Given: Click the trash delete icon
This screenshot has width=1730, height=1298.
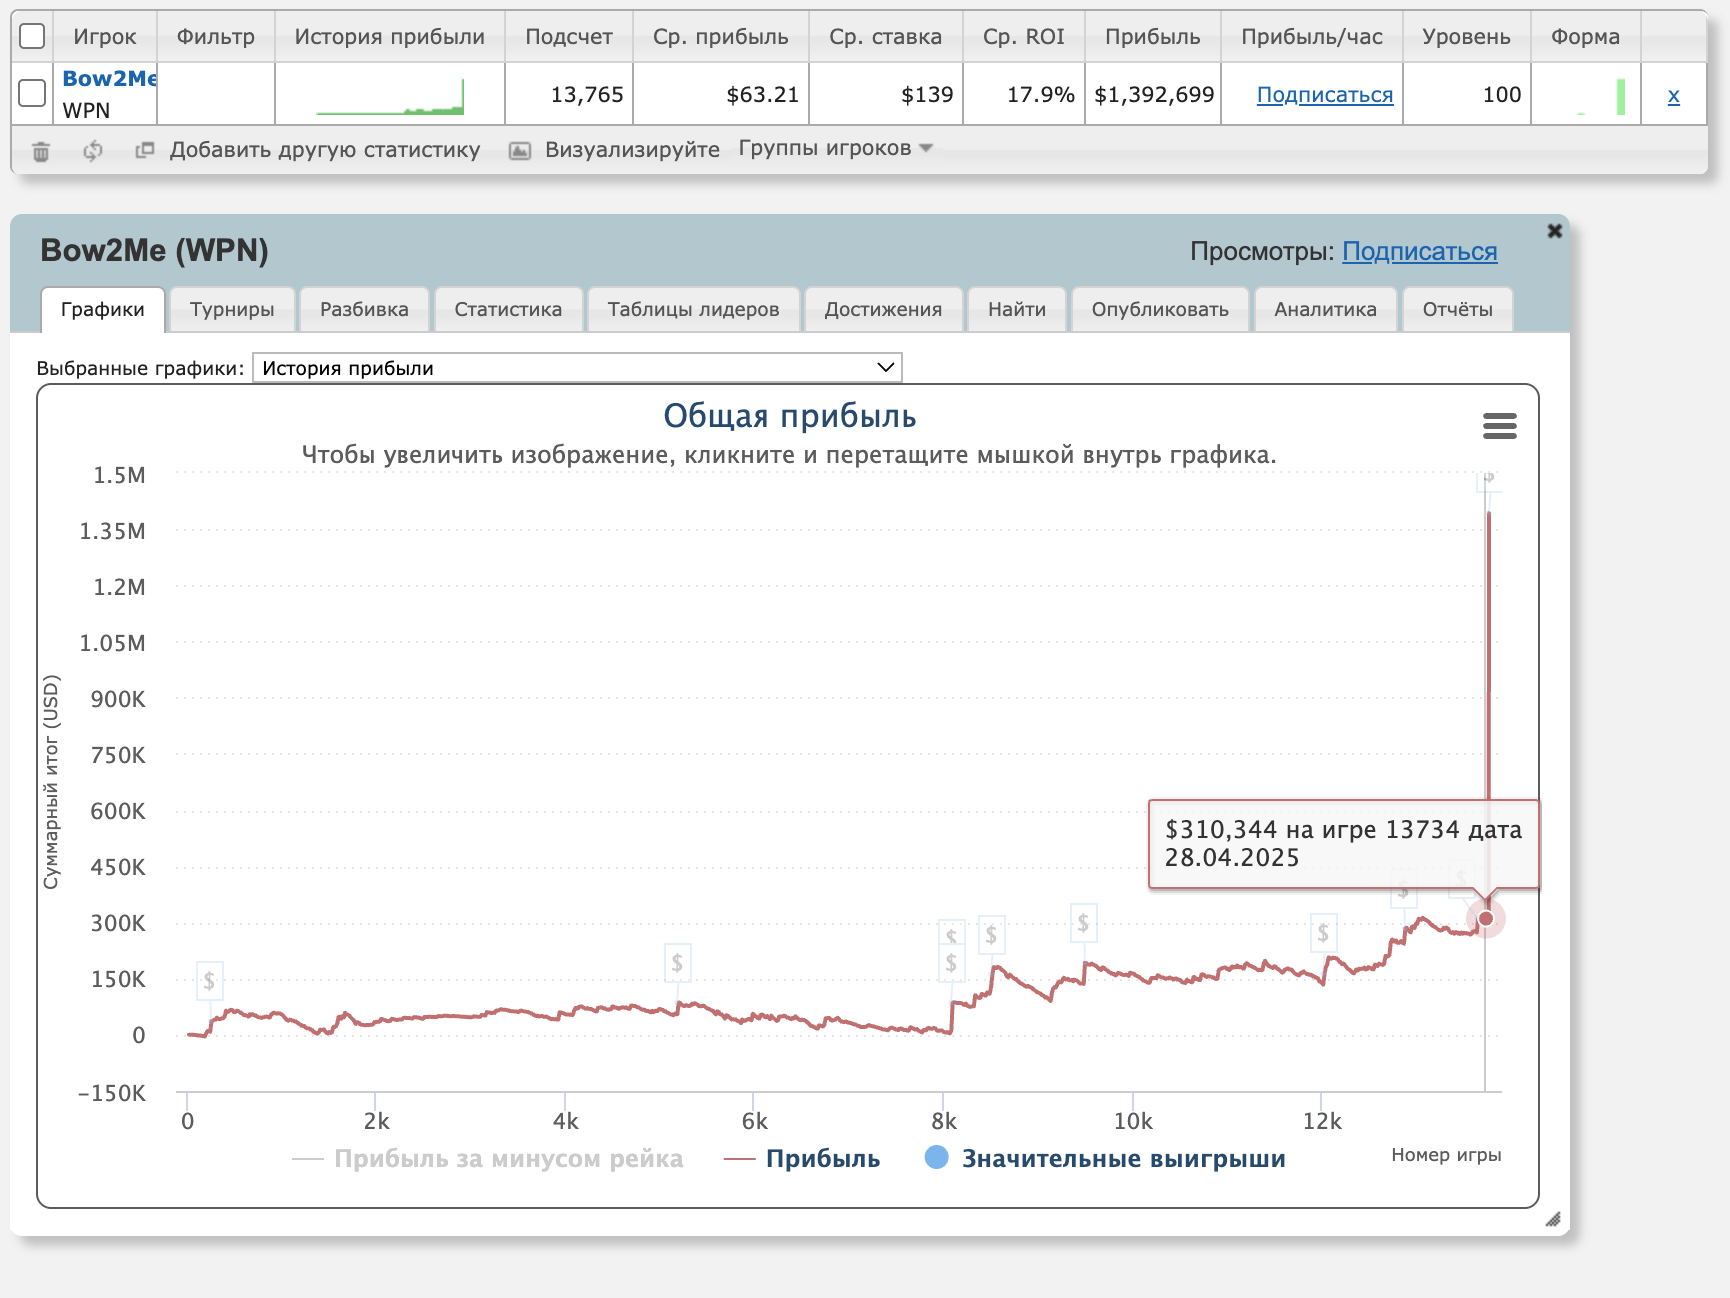Looking at the screenshot, I should (x=41, y=151).
